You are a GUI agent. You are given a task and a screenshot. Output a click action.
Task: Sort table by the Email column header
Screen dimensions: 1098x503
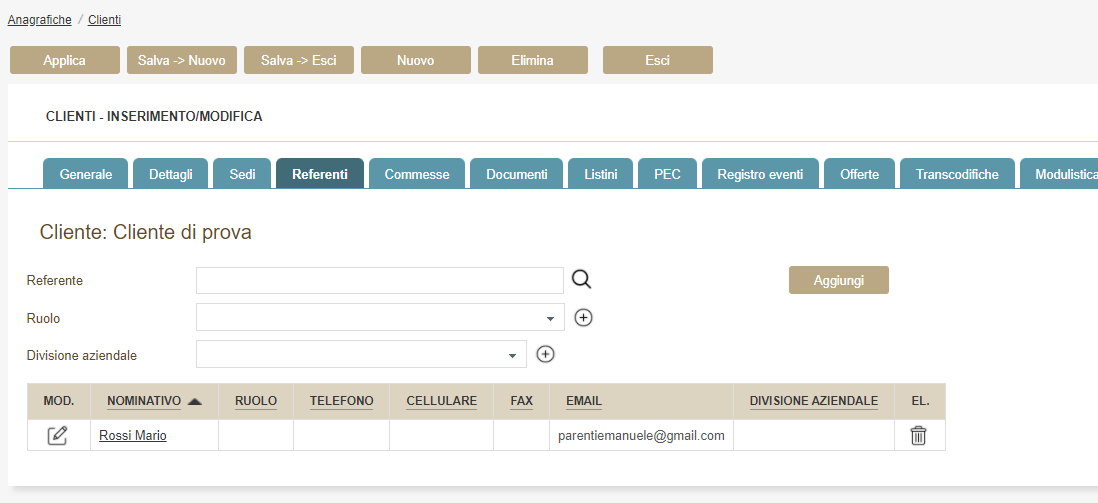click(x=584, y=401)
